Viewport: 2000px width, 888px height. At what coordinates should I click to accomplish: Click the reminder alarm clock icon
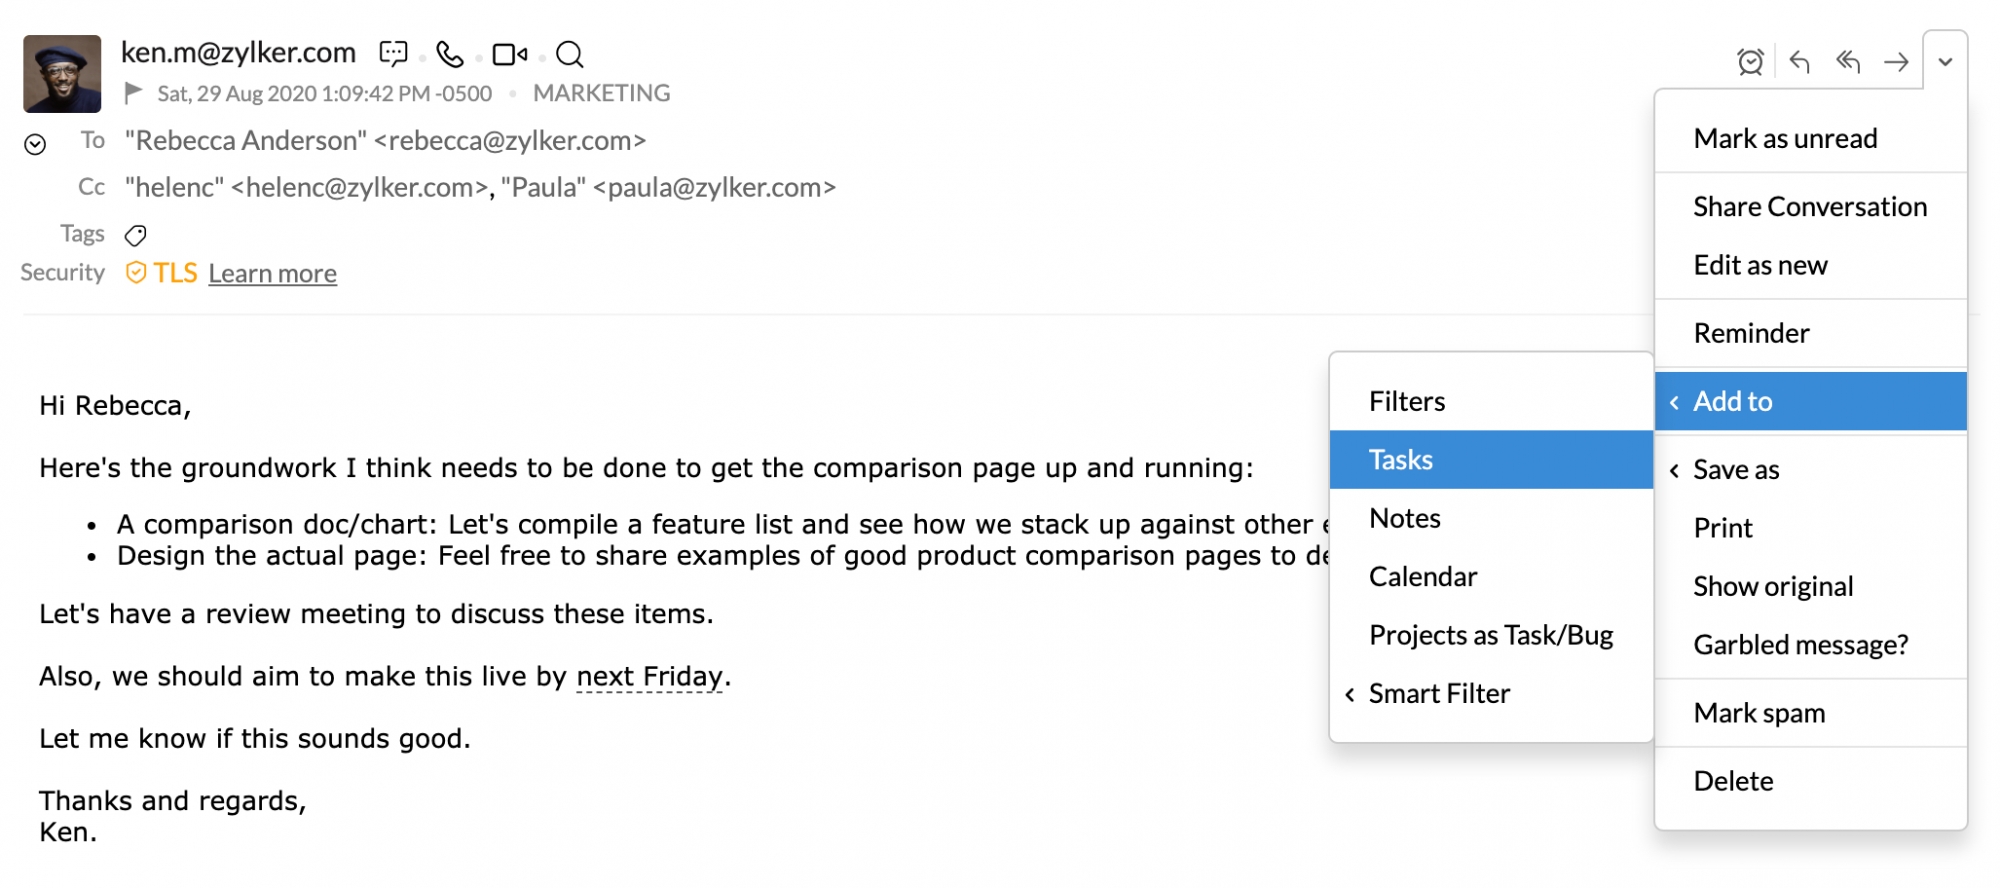[x=1750, y=62]
